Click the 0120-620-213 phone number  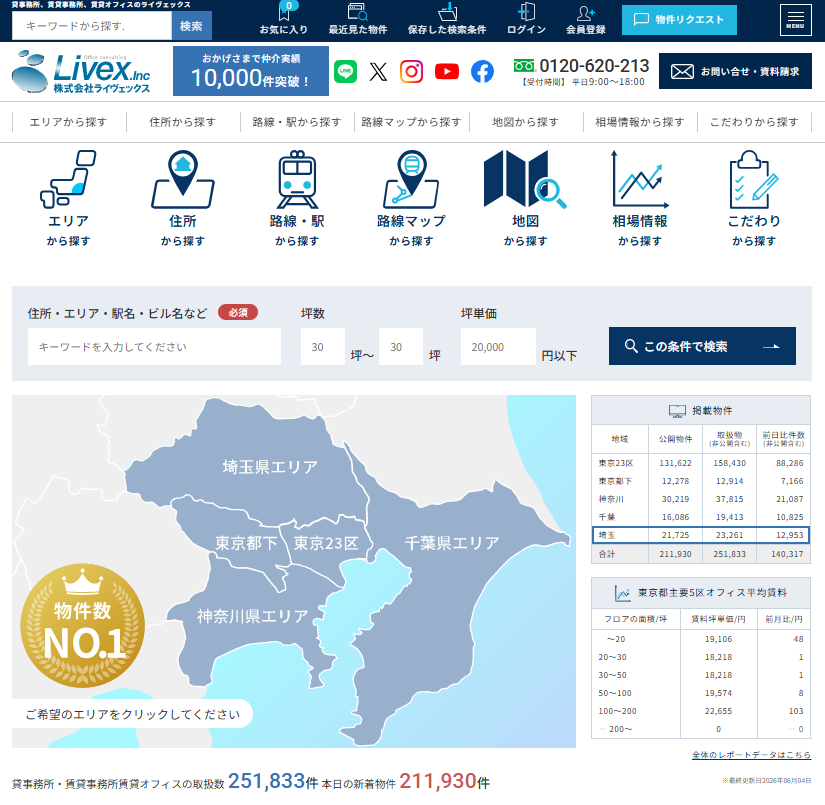click(594, 66)
